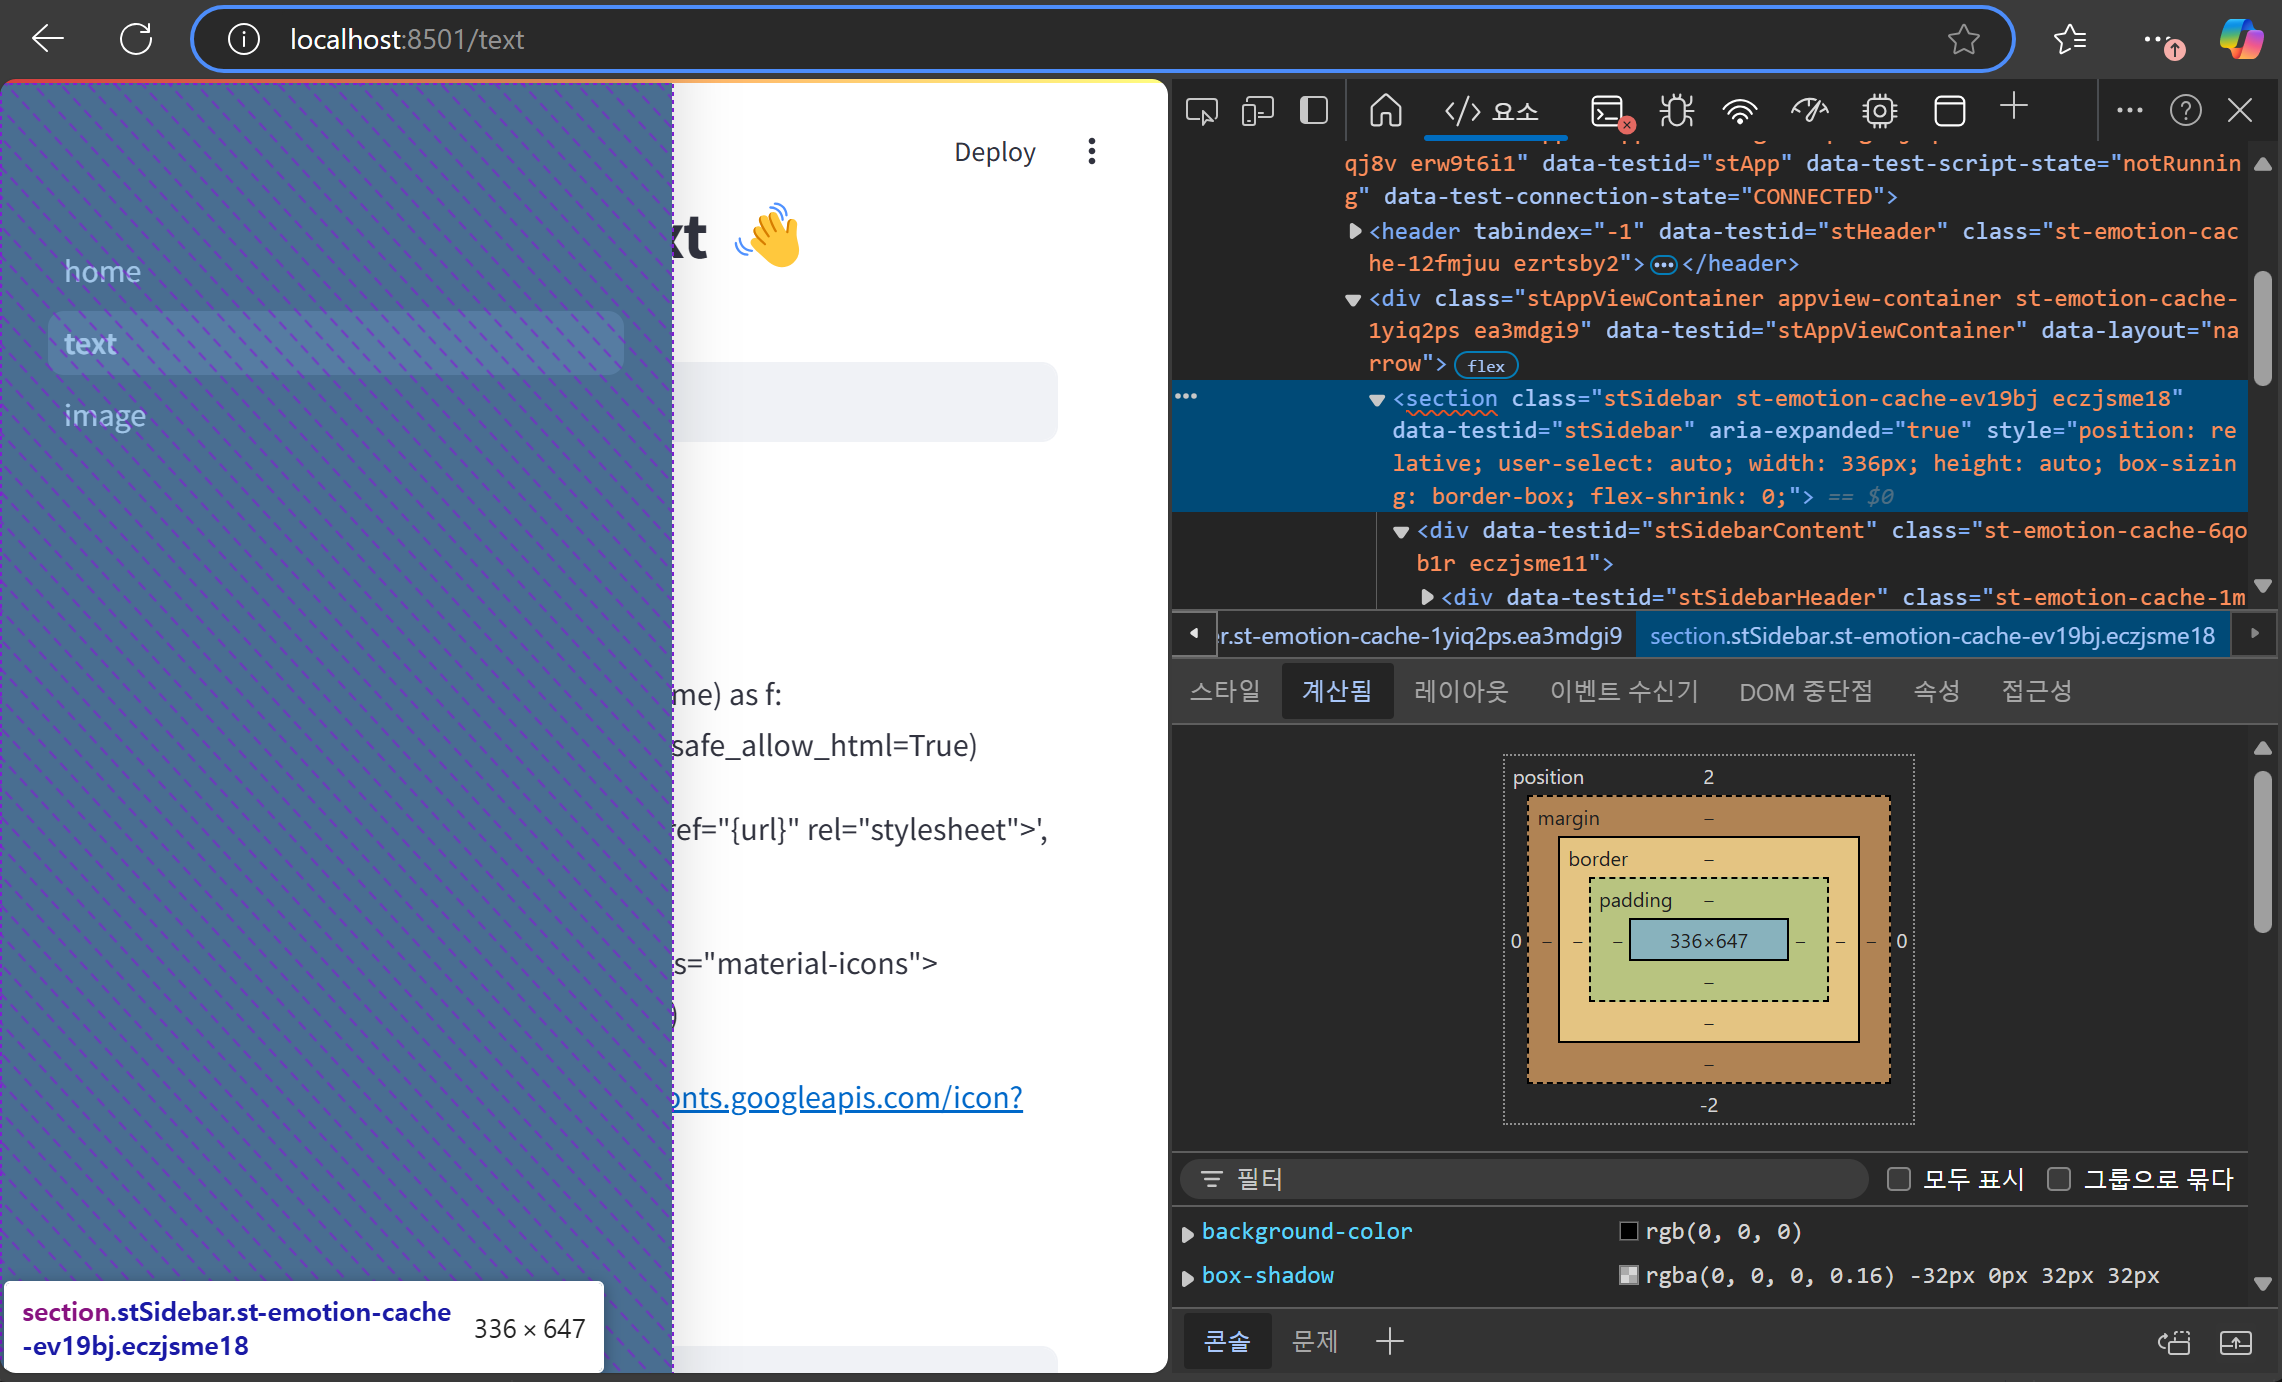Click the box-shadow color swatch

pos(1629,1275)
